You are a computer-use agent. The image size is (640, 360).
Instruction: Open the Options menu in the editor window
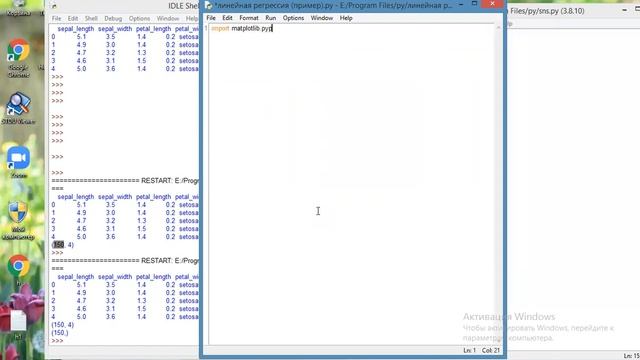pyautogui.click(x=293, y=18)
